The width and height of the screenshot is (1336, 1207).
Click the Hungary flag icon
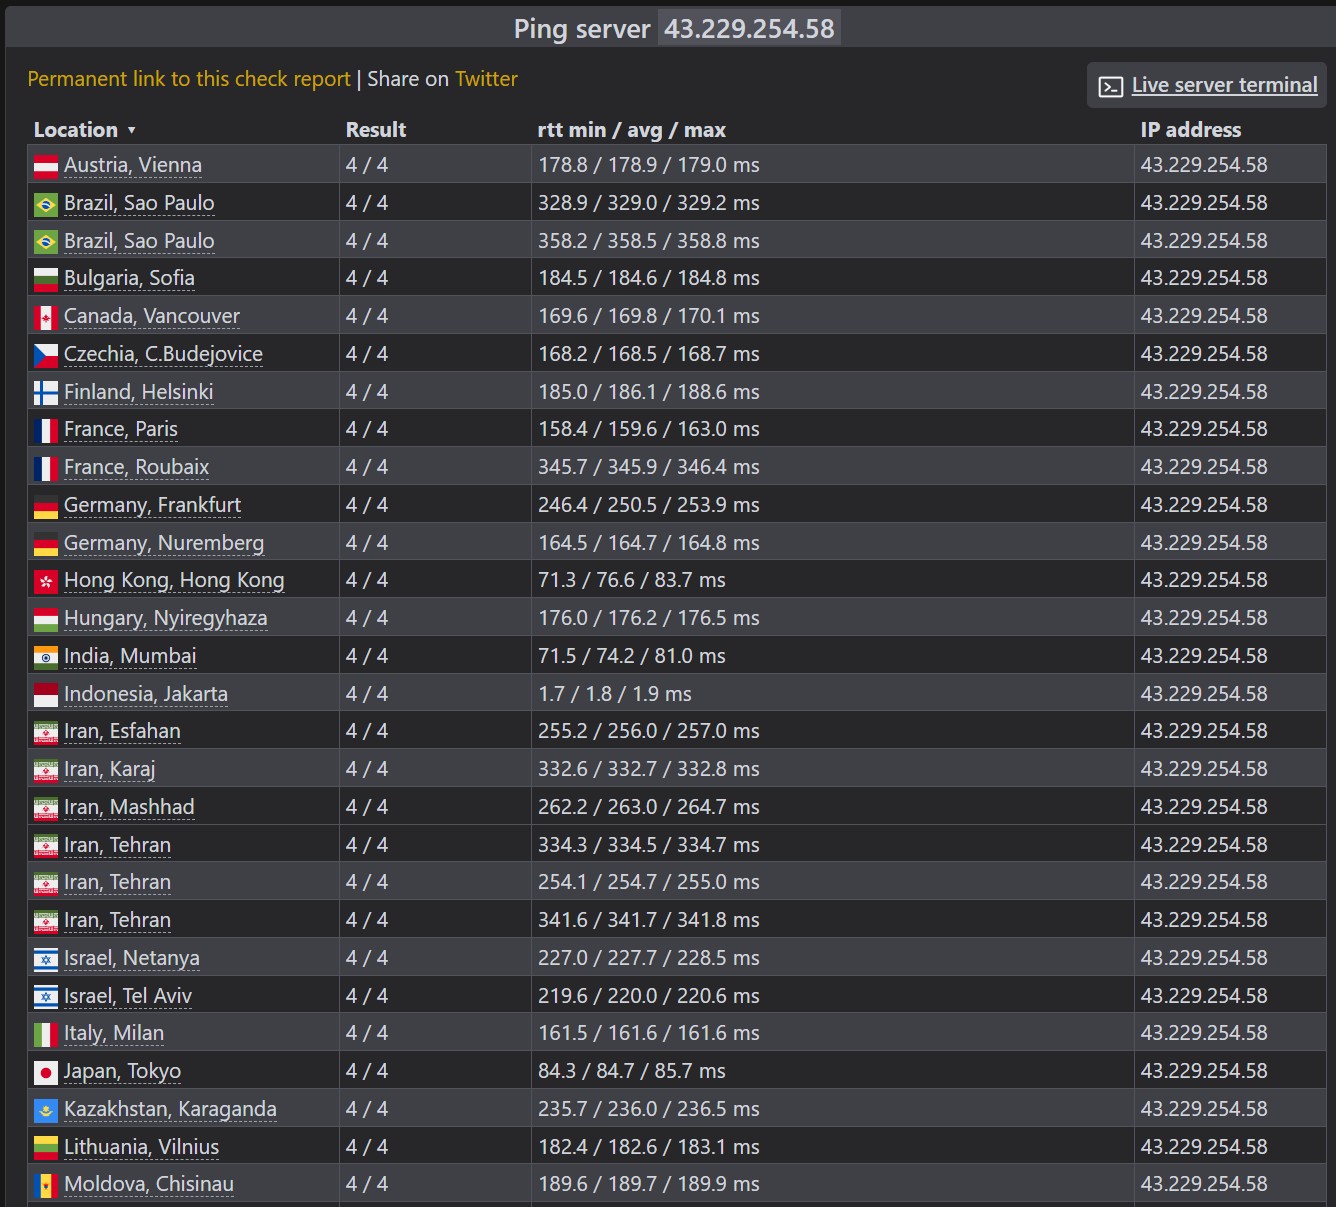pos(46,619)
